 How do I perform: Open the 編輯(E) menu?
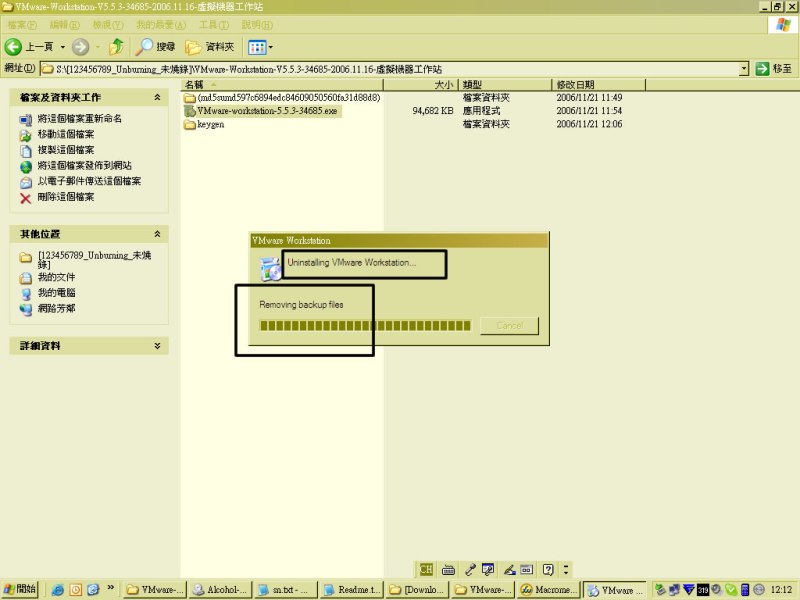click(x=64, y=24)
